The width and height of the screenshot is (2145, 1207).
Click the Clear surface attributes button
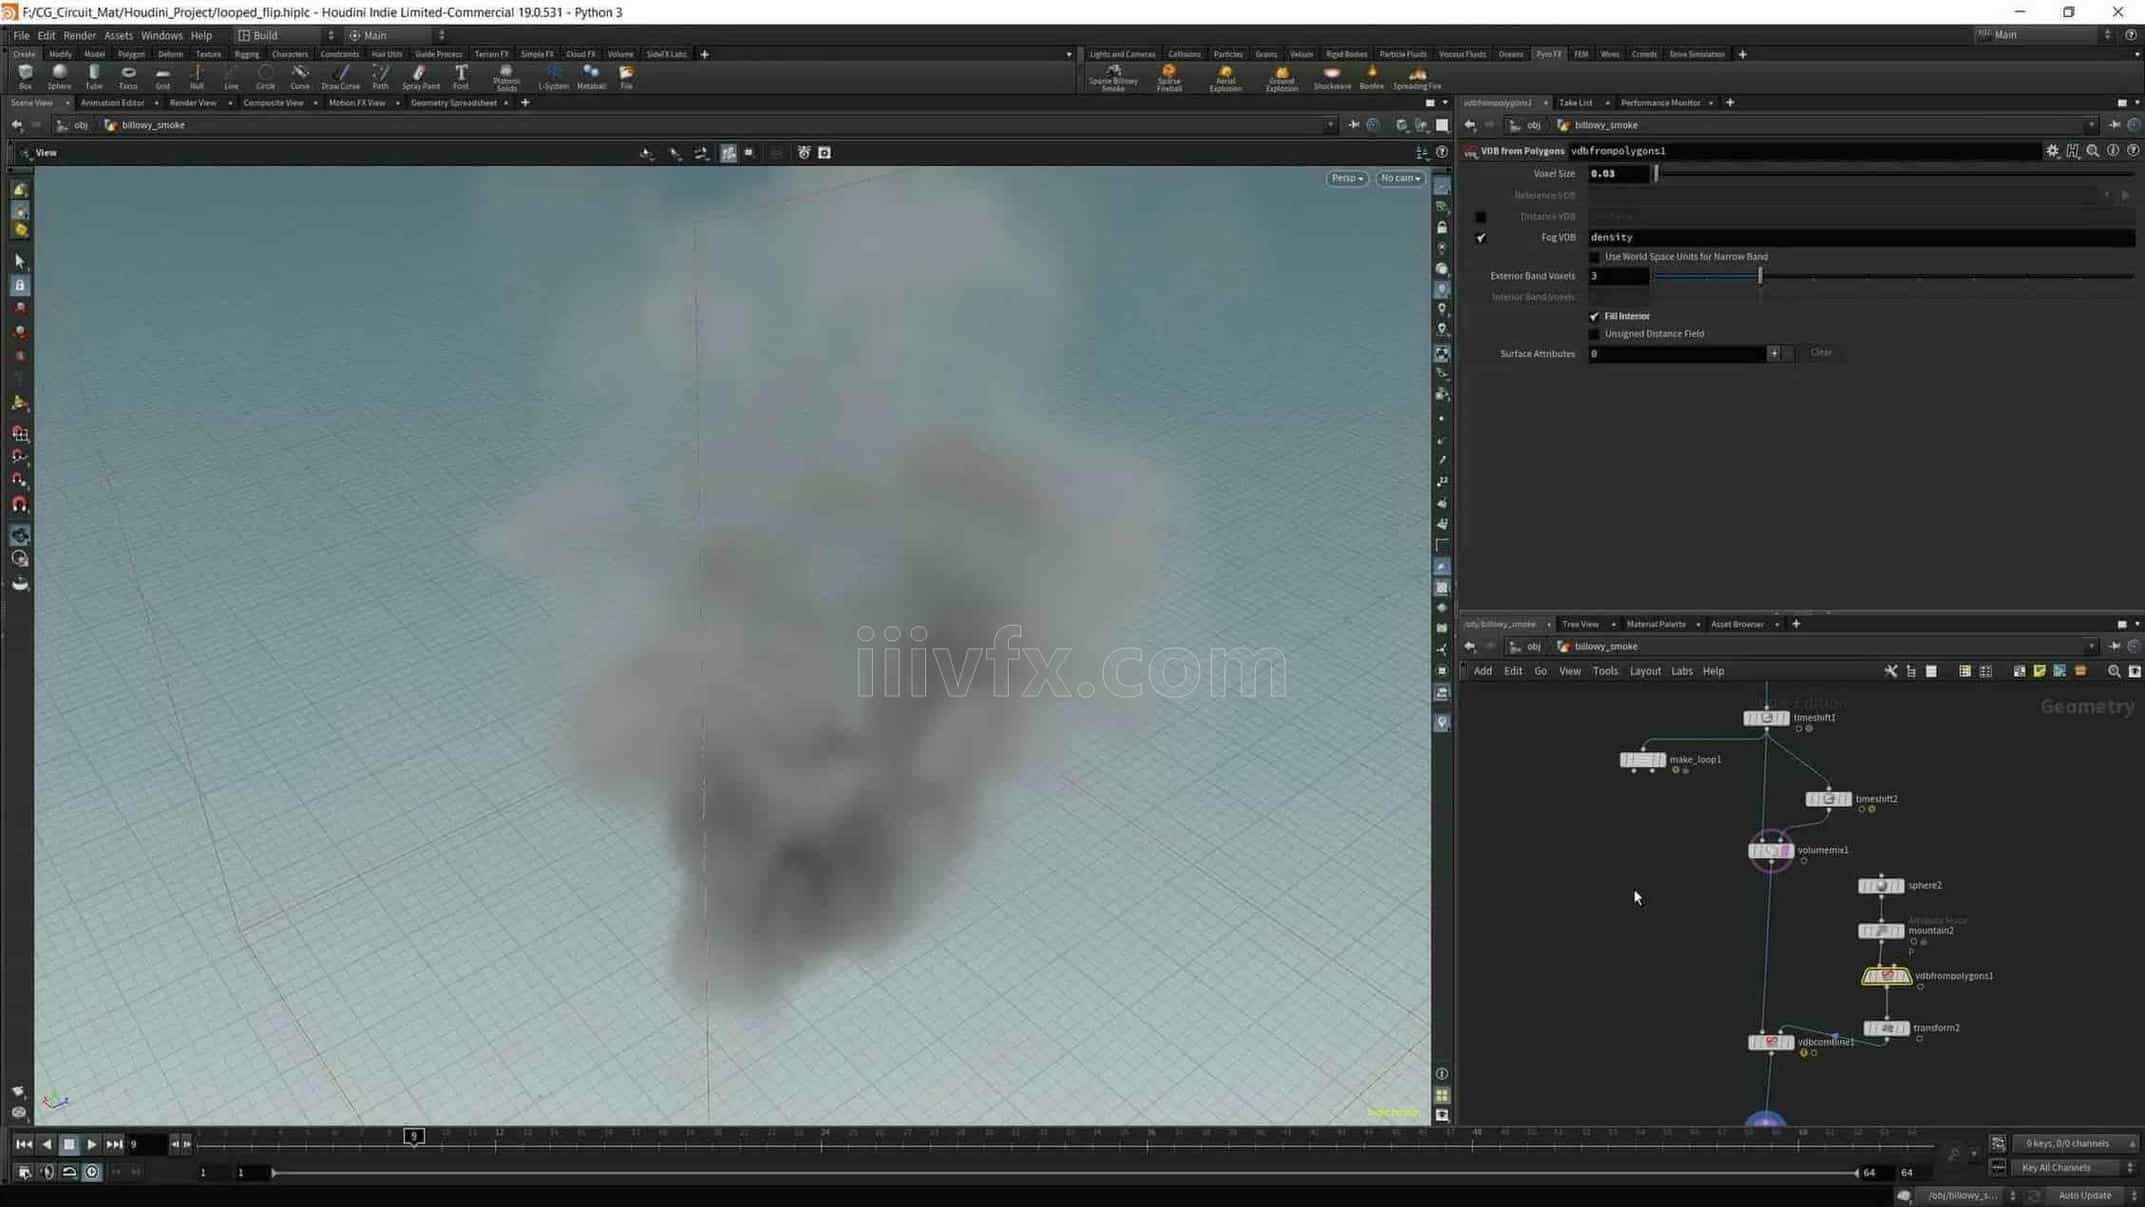click(1820, 353)
